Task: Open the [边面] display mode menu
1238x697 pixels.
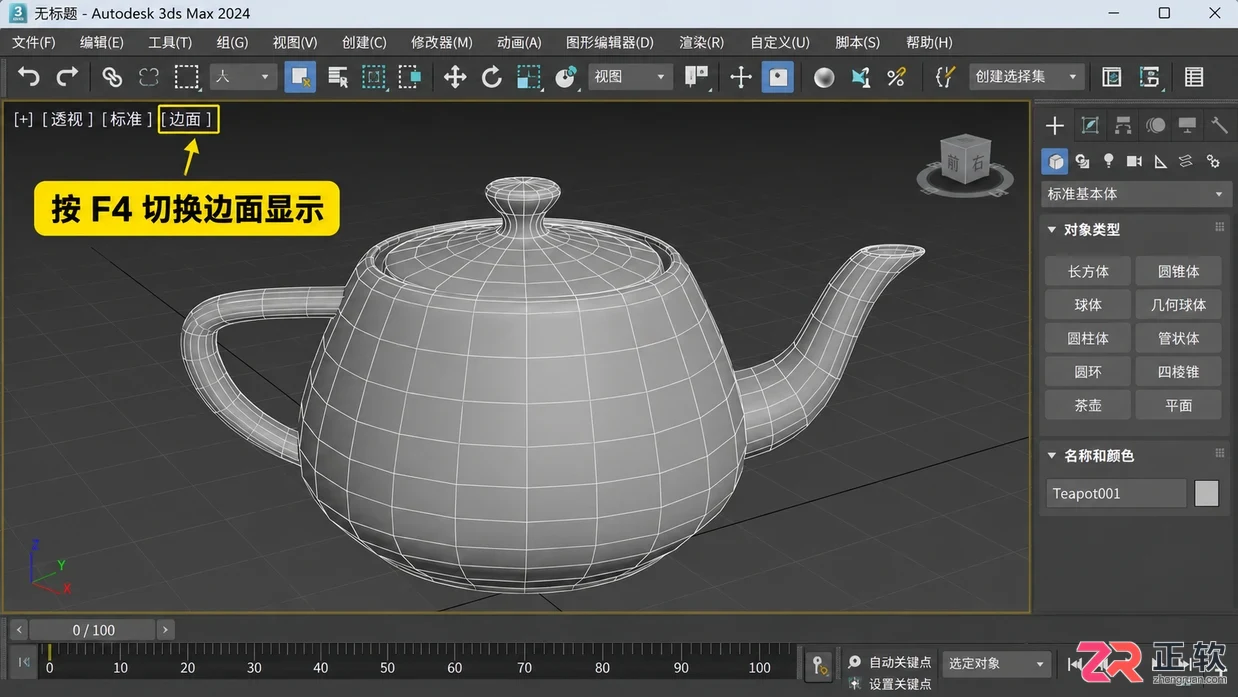Action: coord(187,119)
